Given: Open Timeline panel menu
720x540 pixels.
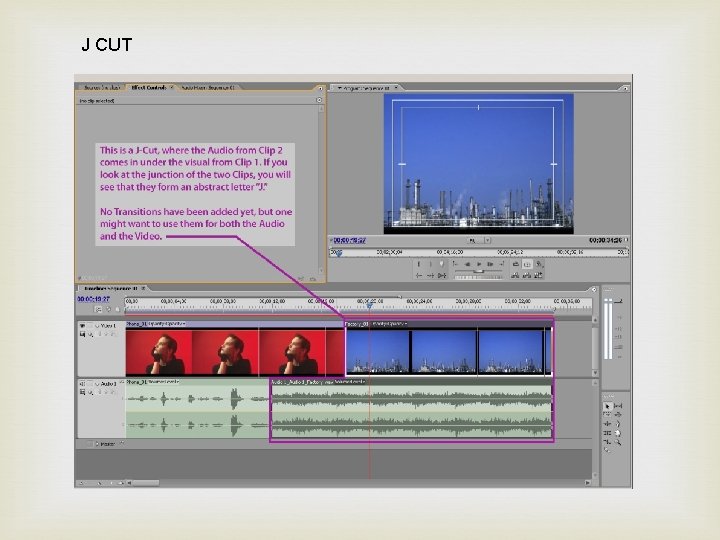Looking at the screenshot, I should pyautogui.click(x=593, y=290).
